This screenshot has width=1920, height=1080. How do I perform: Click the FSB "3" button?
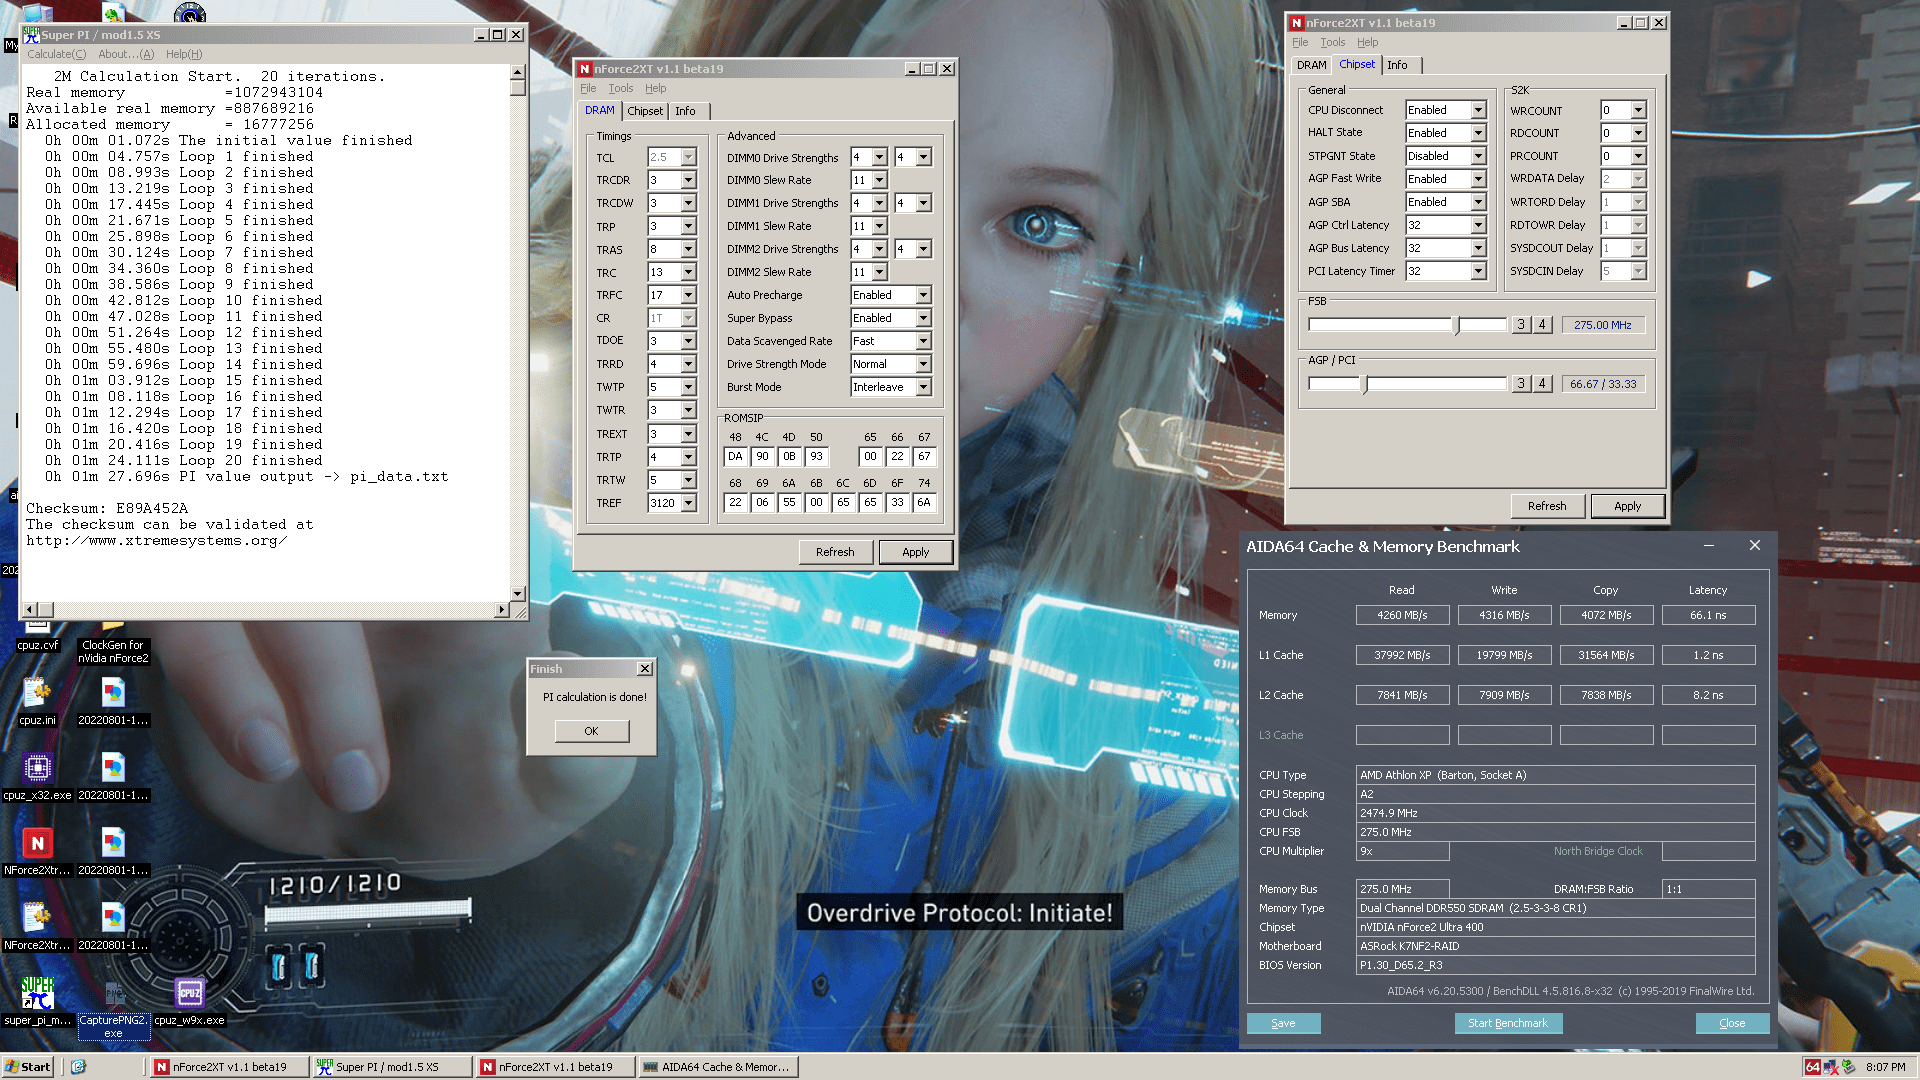coord(1520,325)
